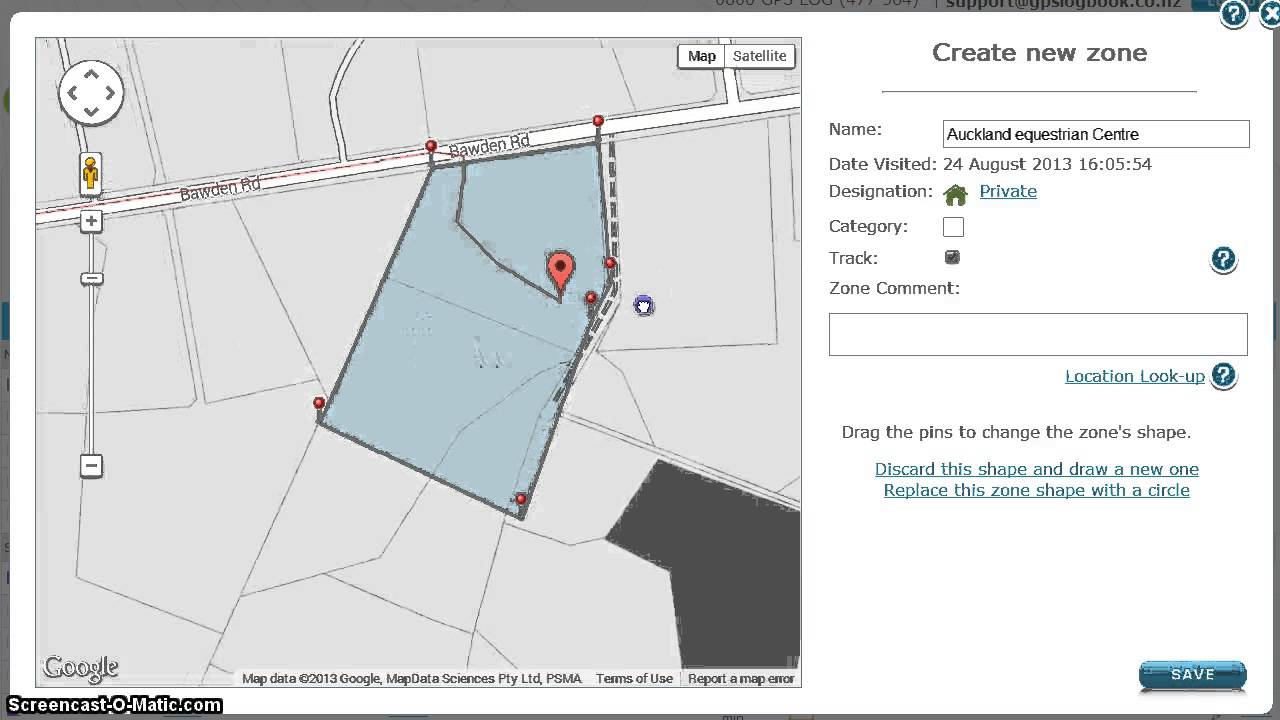Click the Google logo on map
This screenshot has height=720, width=1280.
tap(80, 667)
